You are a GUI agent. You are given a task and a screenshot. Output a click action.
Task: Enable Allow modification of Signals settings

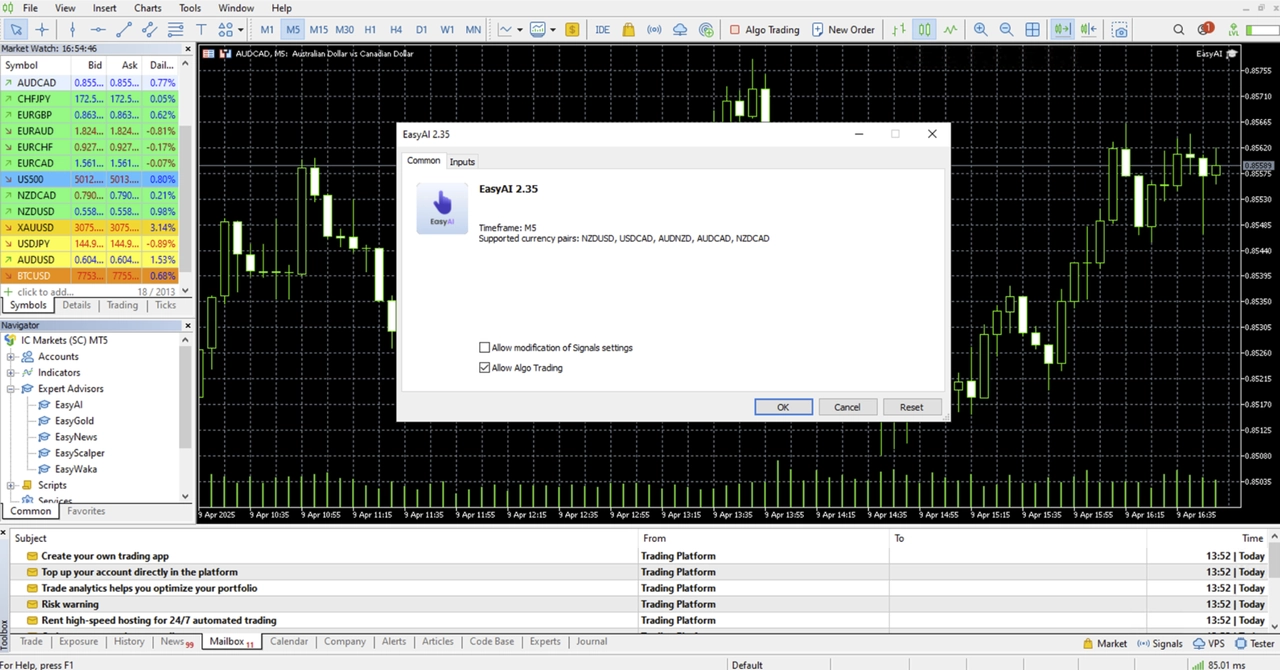tap(485, 348)
